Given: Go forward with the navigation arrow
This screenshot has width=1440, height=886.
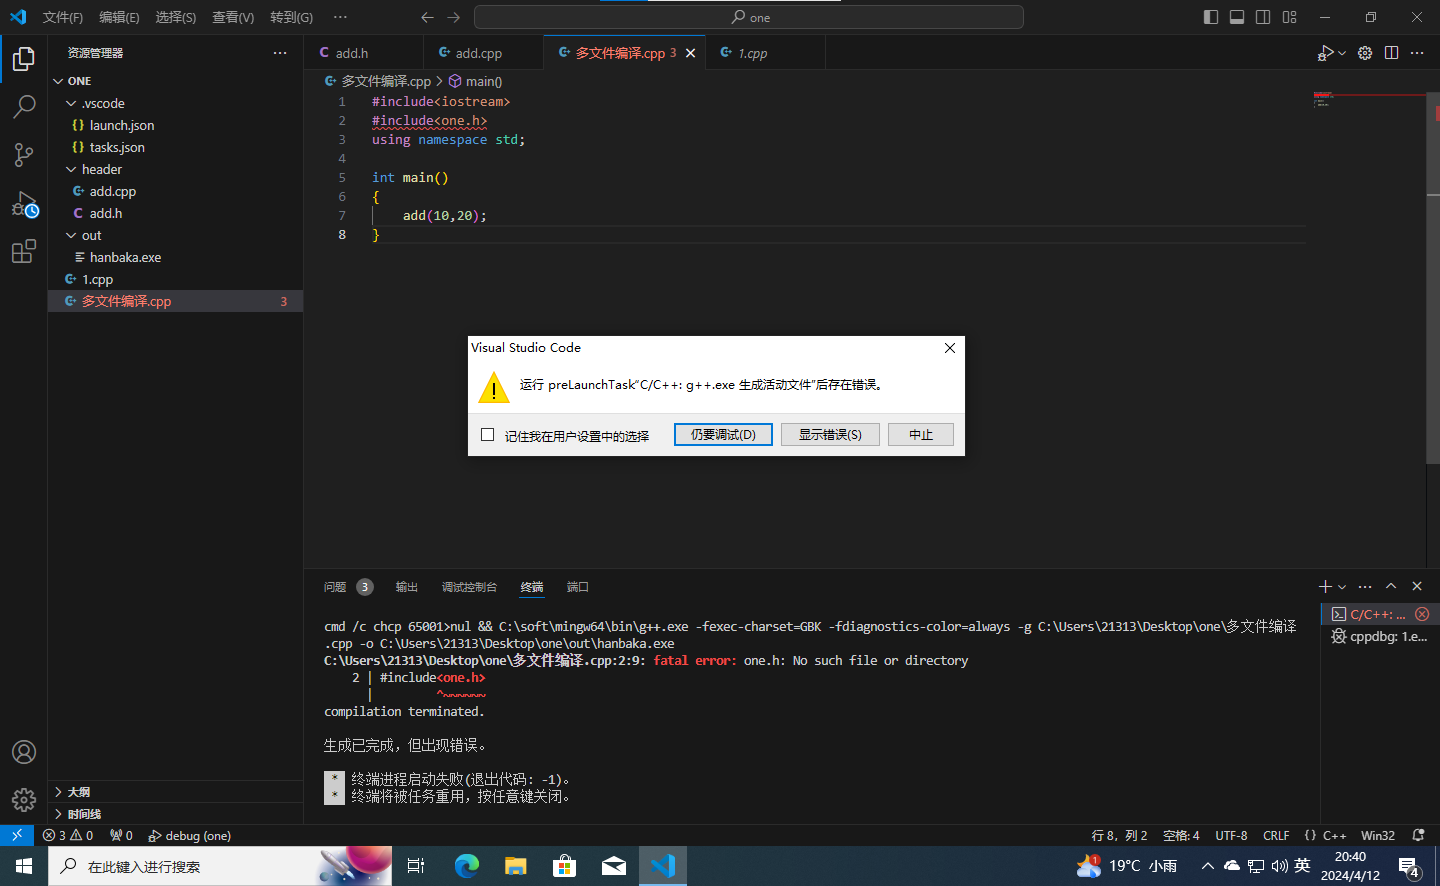Looking at the screenshot, I should pyautogui.click(x=454, y=17).
